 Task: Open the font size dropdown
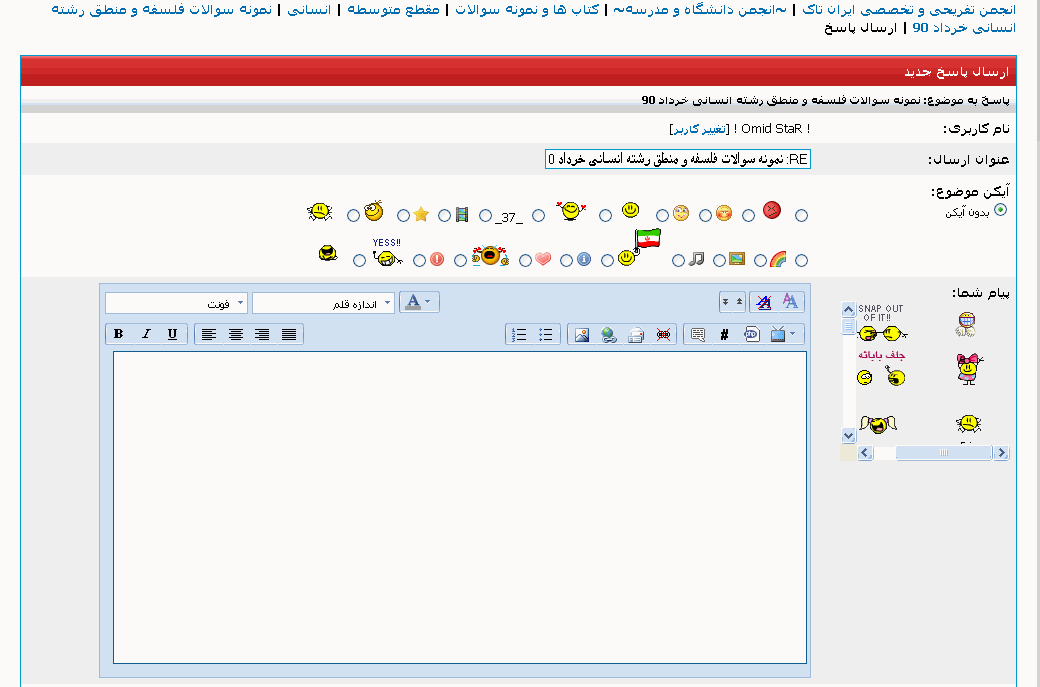pos(324,303)
